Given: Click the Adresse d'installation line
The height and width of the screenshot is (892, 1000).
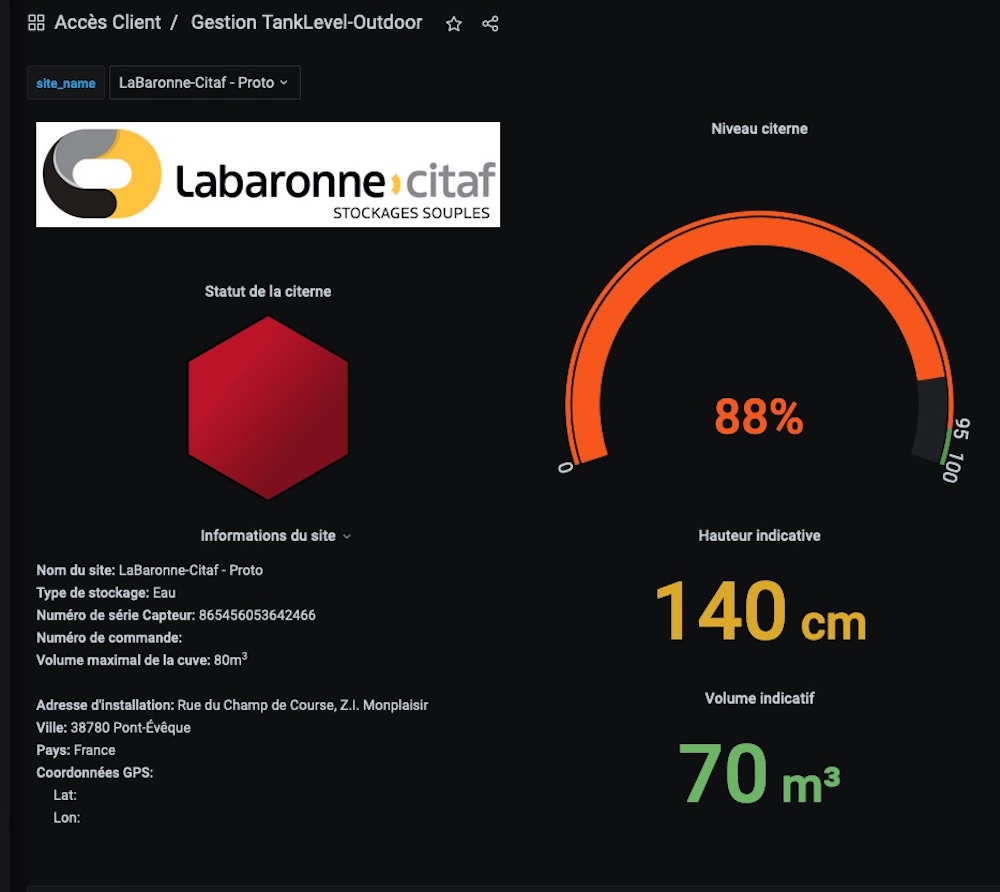Looking at the screenshot, I should coord(232,705).
